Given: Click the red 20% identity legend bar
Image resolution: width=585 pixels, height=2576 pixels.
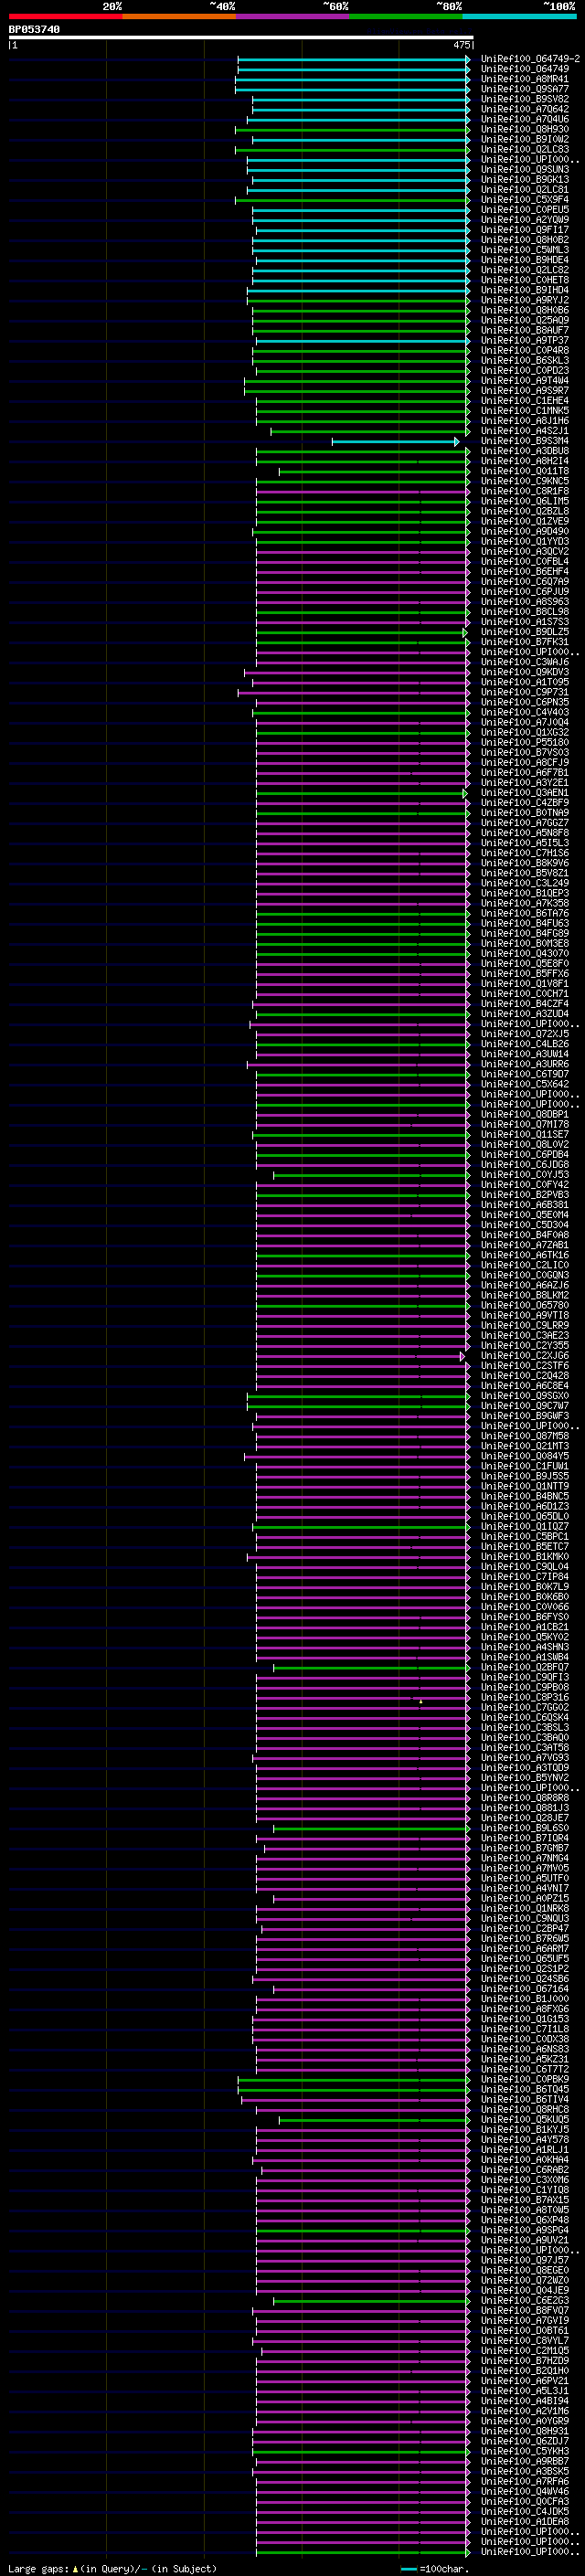Looking at the screenshot, I should click(x=65, y=16).
